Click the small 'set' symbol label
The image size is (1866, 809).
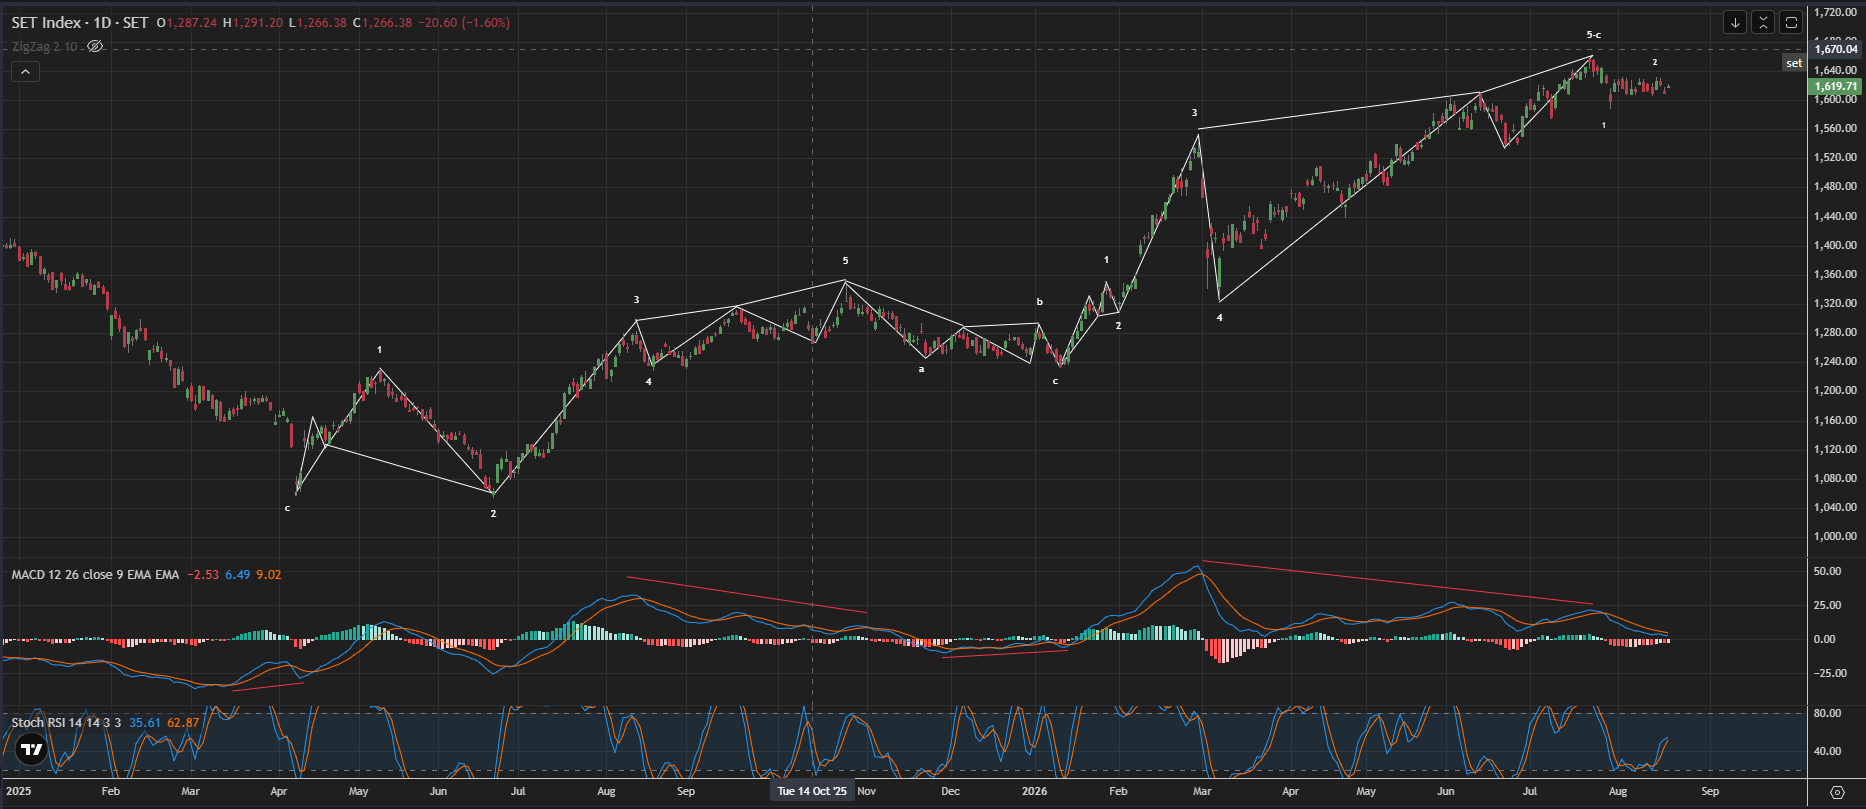point(1795,63)
